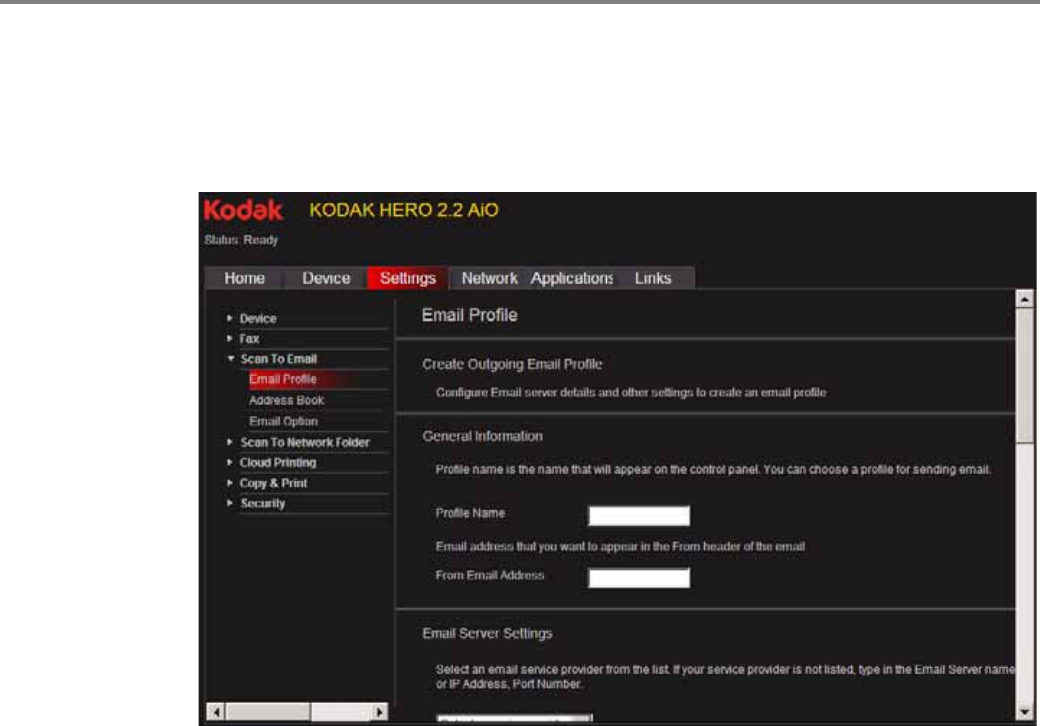Expand the Scan To Network Folder arrow
Screen dimensions: 1040x726
(x=229, y=442)
